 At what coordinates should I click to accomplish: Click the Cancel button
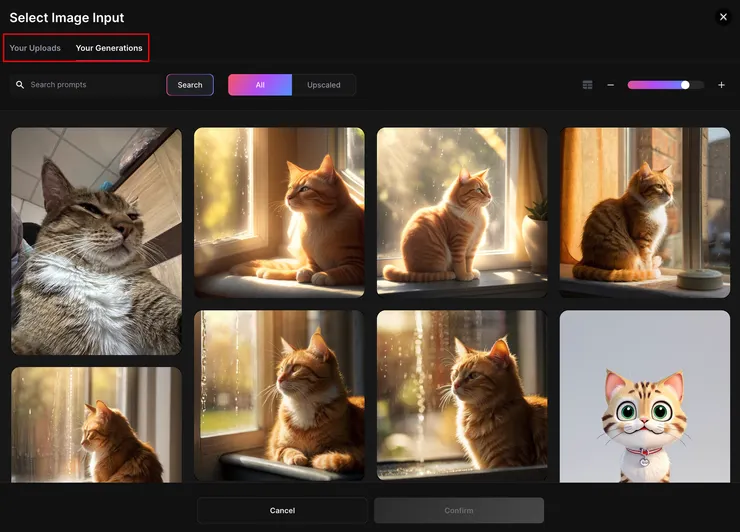pyautogui.click(x=282, y=510)
